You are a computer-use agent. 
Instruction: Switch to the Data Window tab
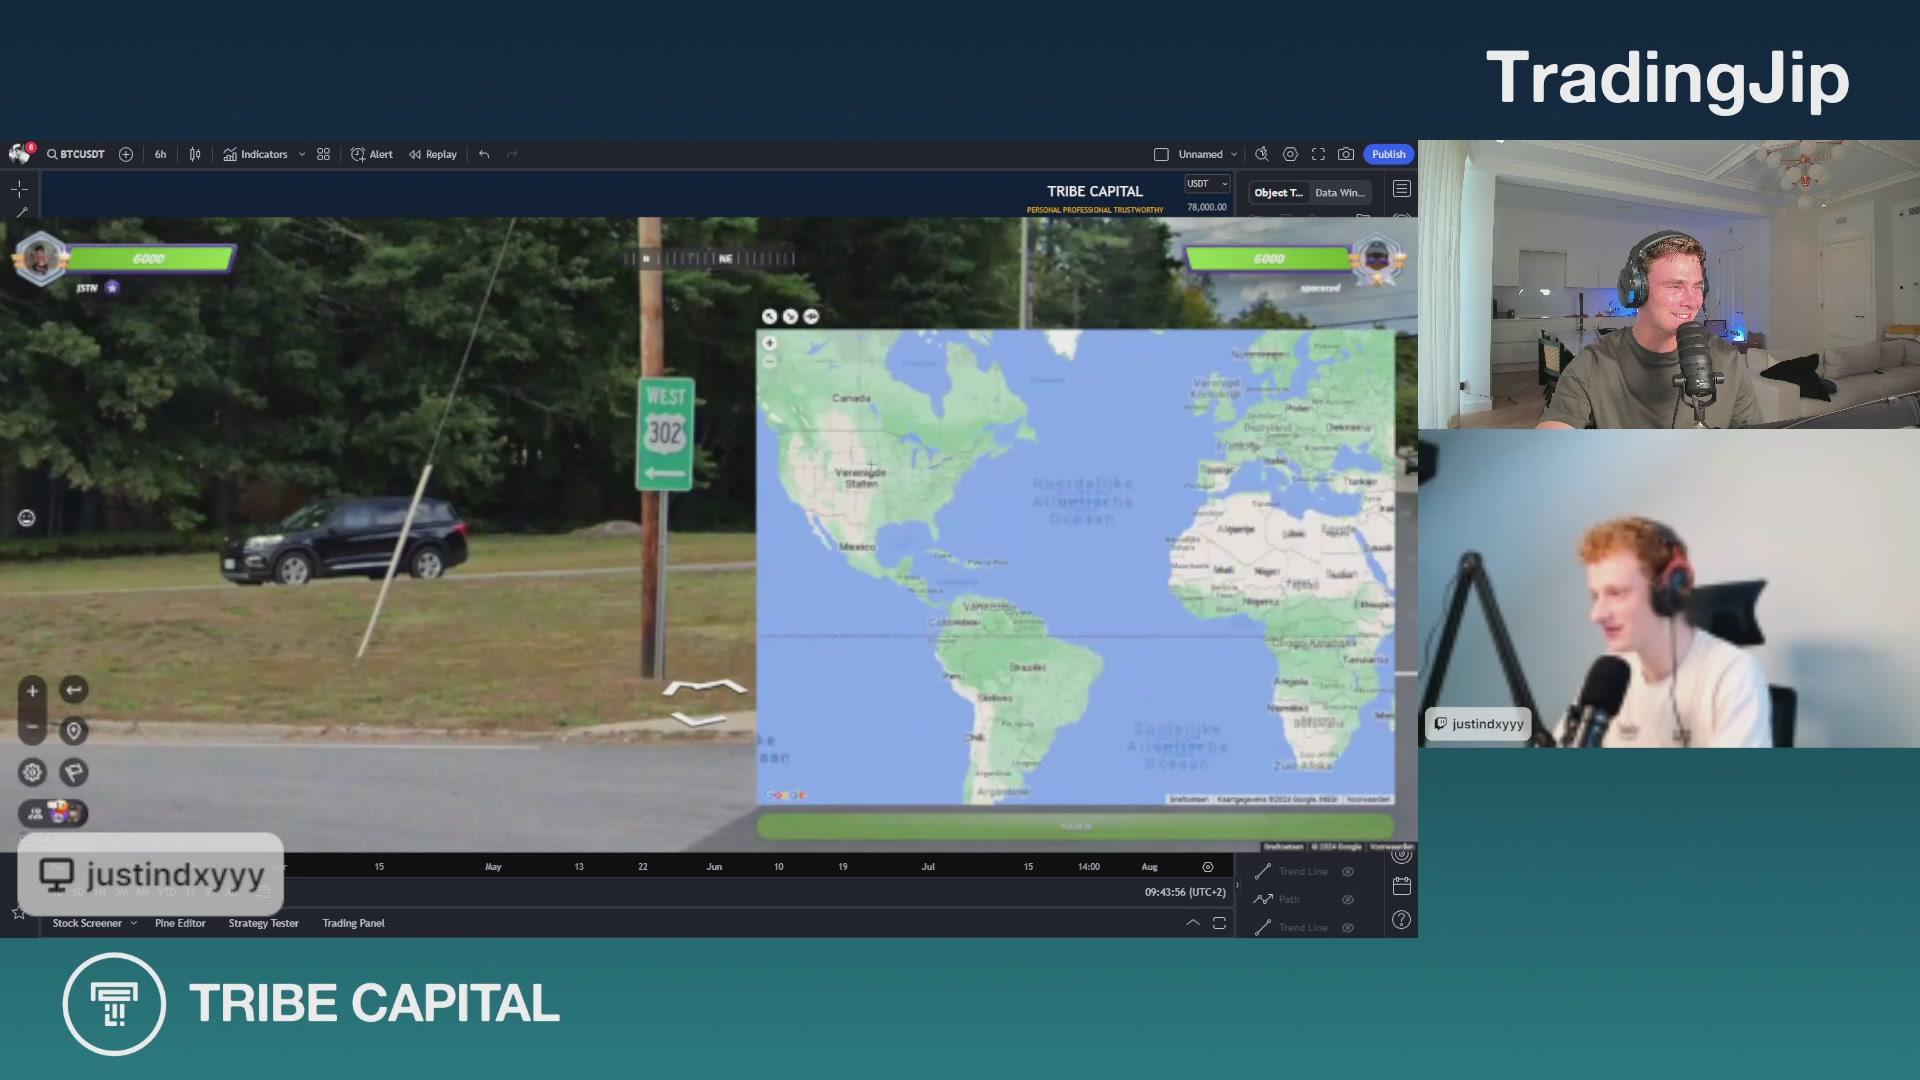[x=1339, y=192]
